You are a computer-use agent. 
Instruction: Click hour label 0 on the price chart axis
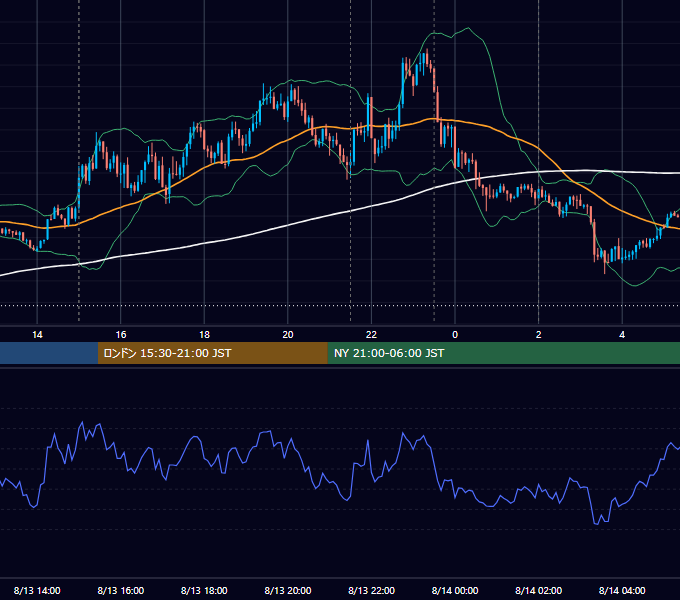coord(455,334)
